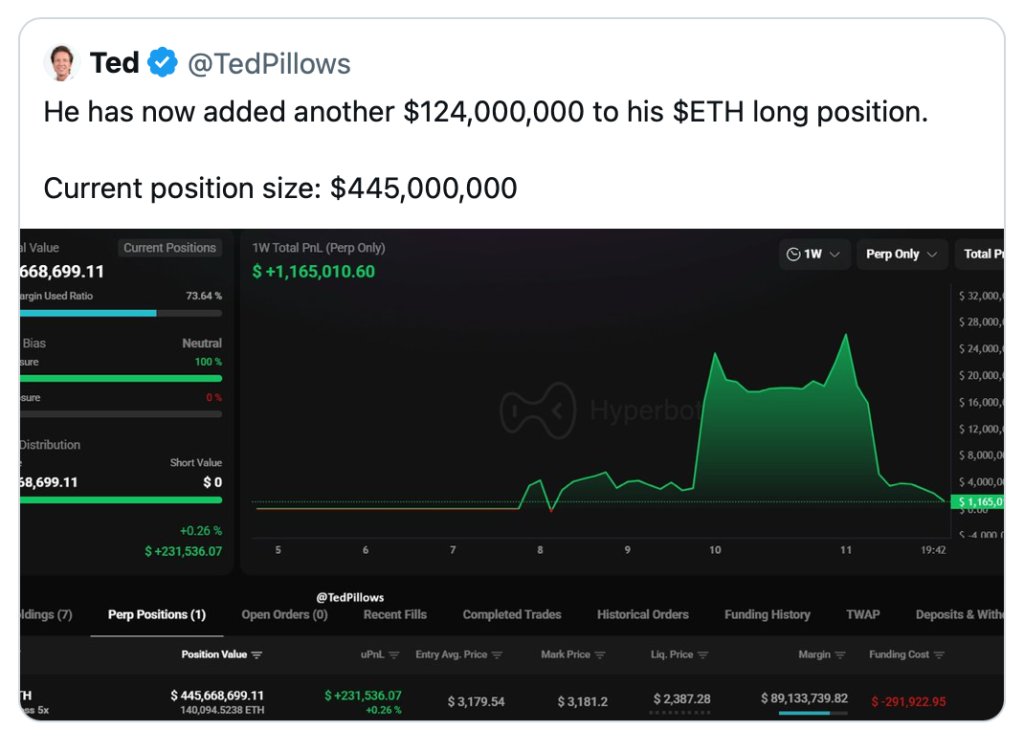The image size is (1024, 731).
Task: Click the blue verified badge next to Ted
Action: (x=162, y=63)
